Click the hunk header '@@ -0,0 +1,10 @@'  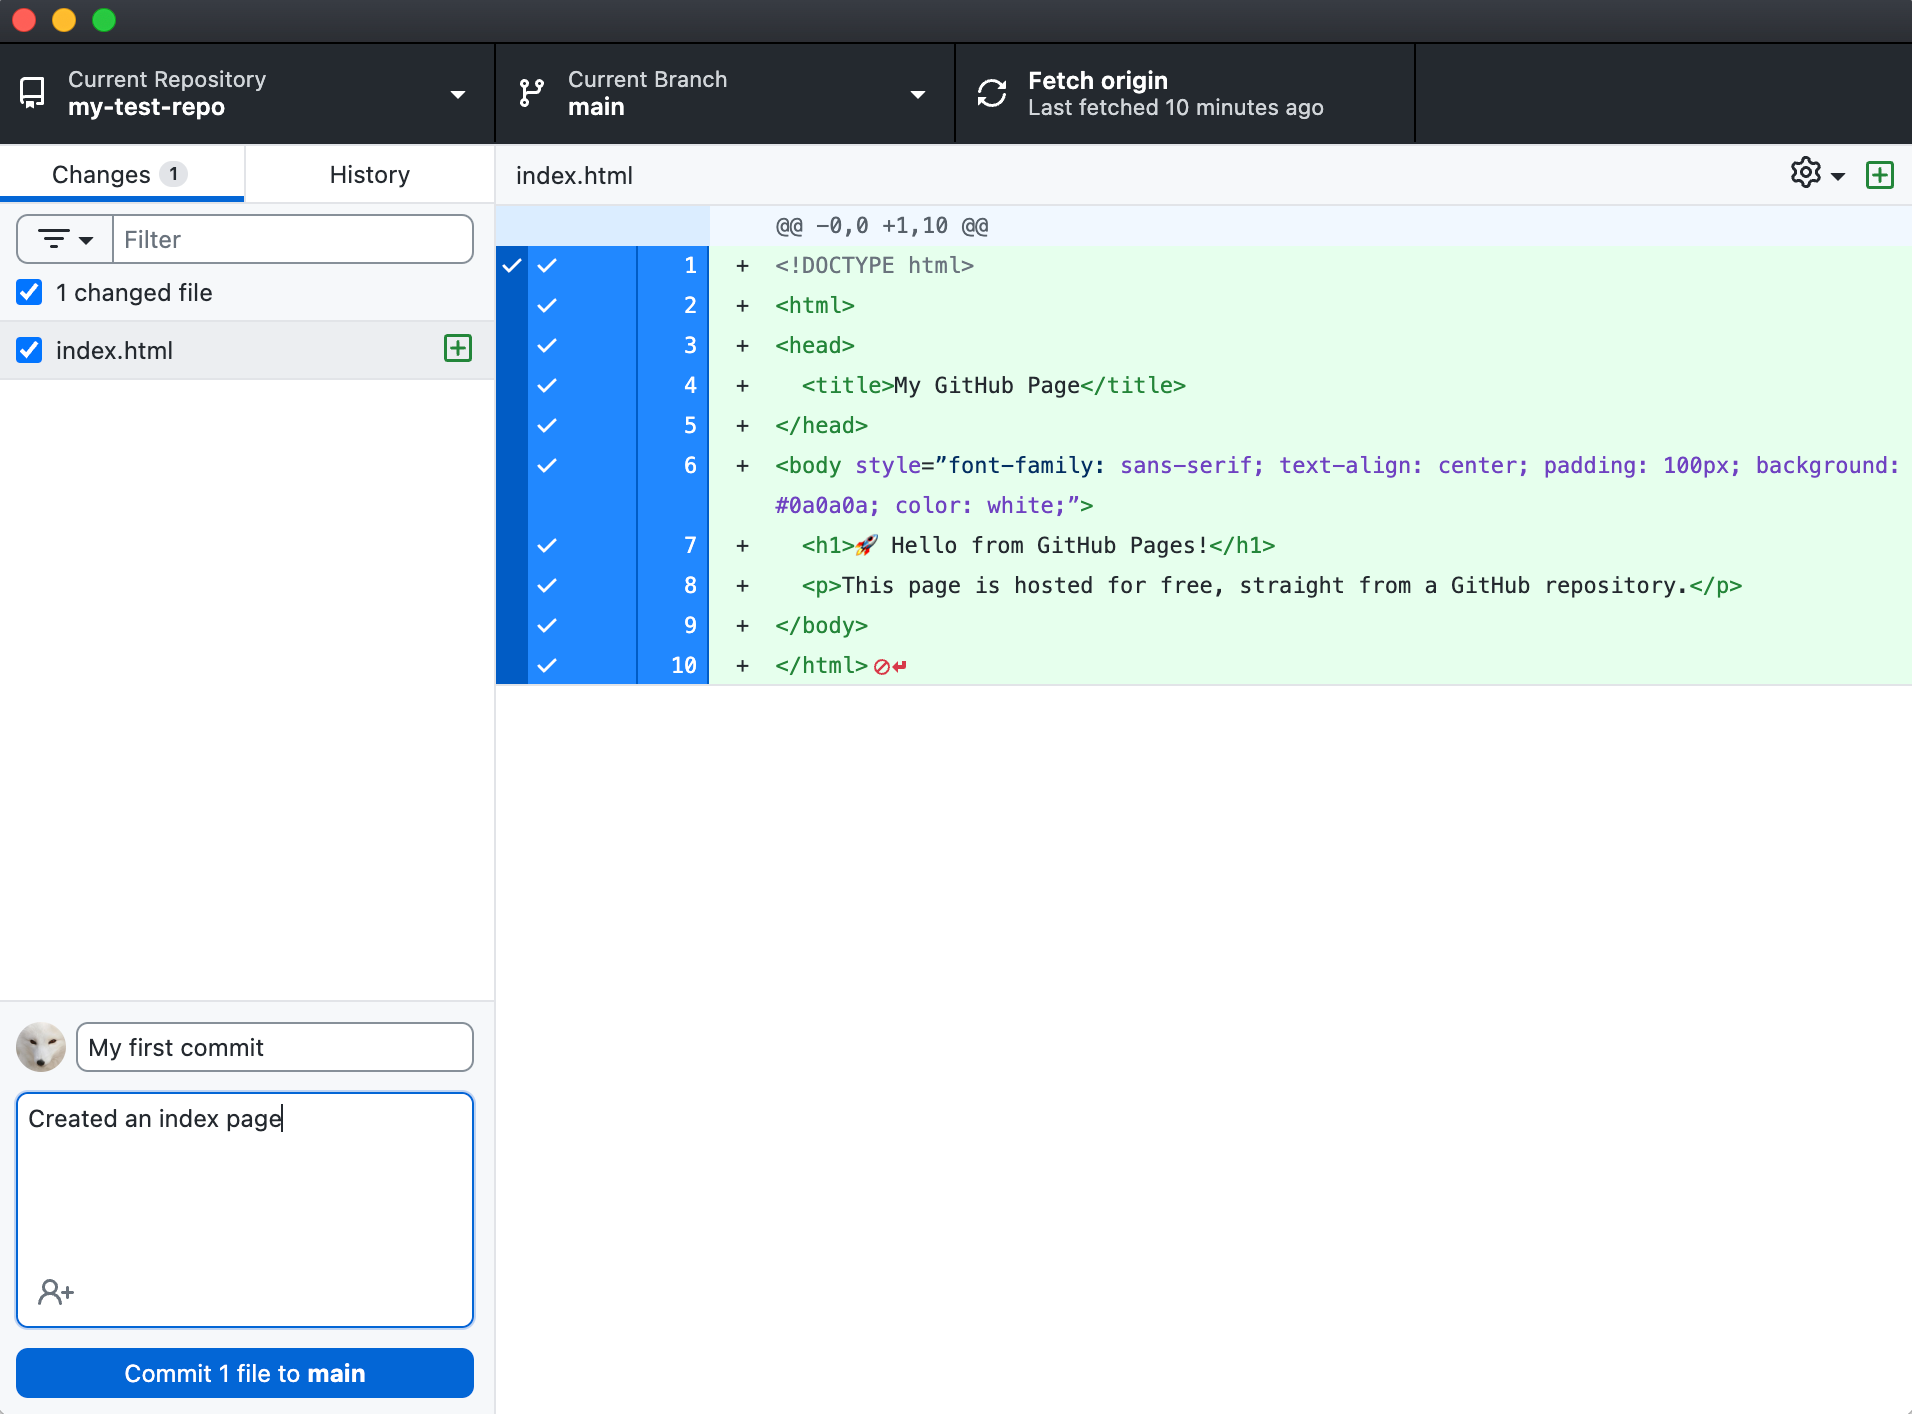pyautogui.click(x=882, y=226)
